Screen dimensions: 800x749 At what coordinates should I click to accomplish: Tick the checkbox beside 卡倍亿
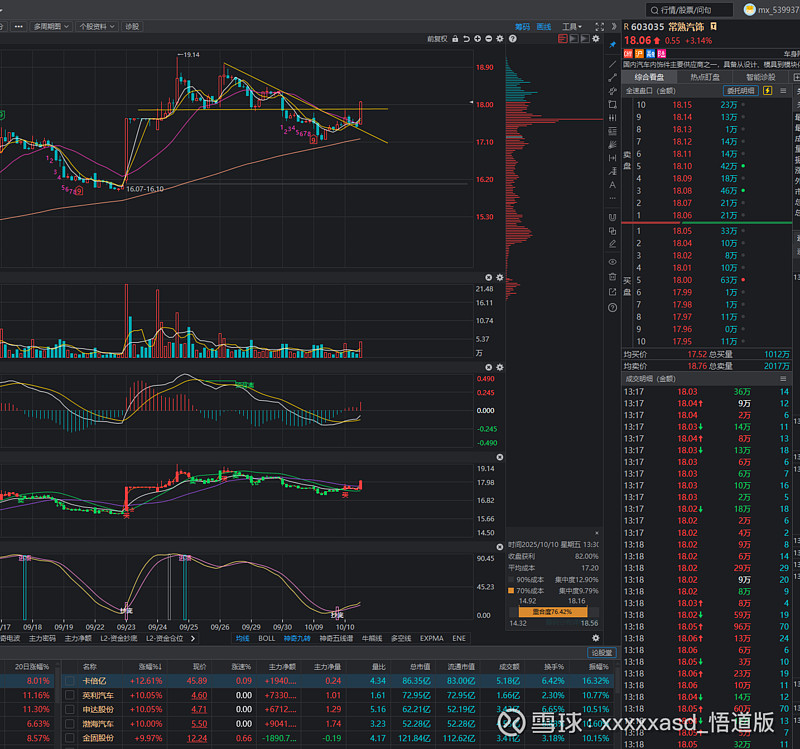click(x=69, y=680)
